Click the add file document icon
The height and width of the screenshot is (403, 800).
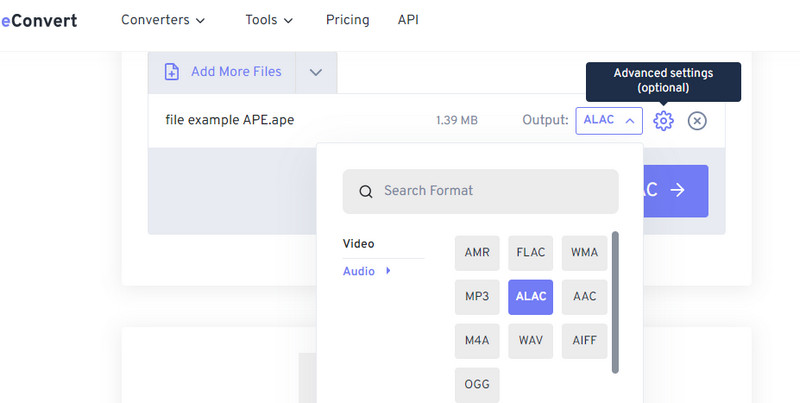point(172,72)
